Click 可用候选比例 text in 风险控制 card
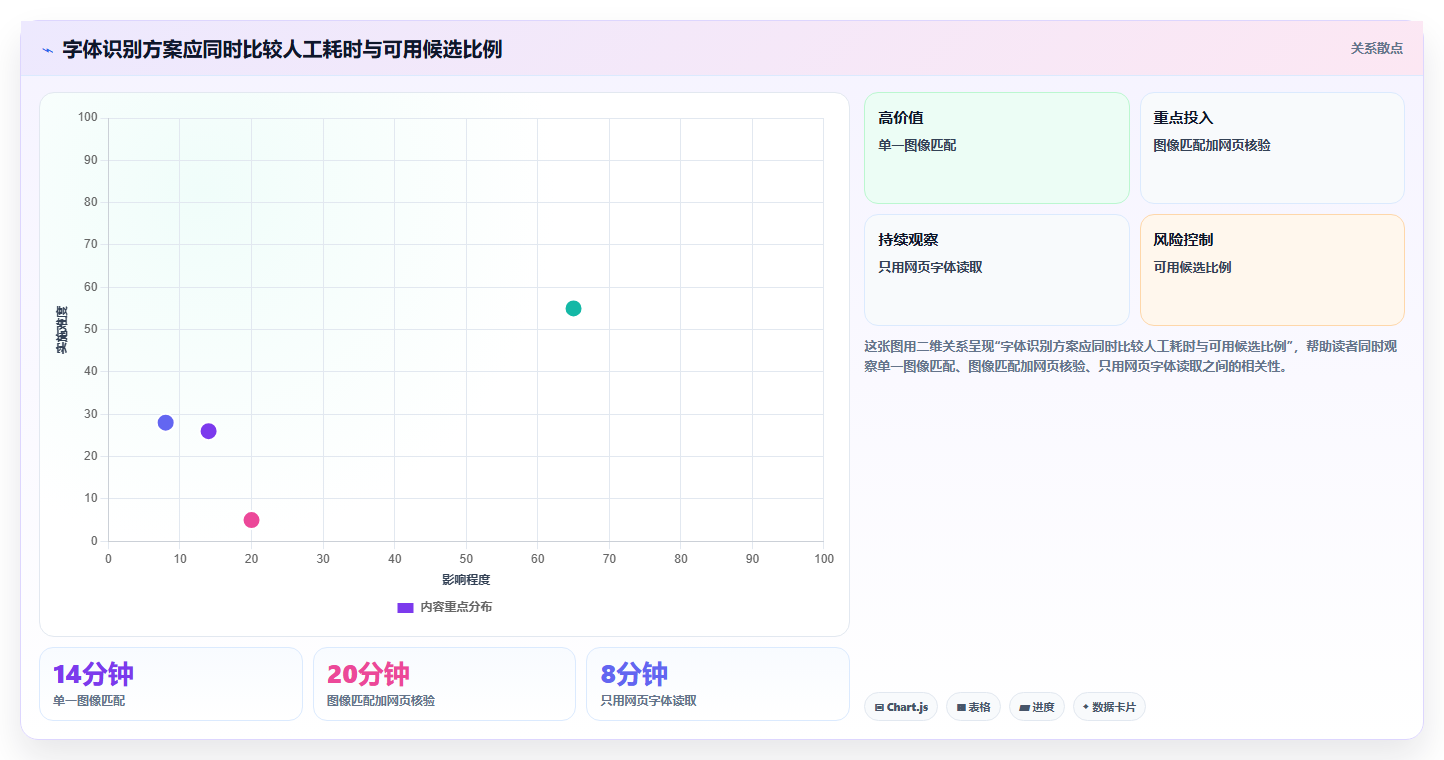Screen dimensions: 1444x760 point(1192,267)
